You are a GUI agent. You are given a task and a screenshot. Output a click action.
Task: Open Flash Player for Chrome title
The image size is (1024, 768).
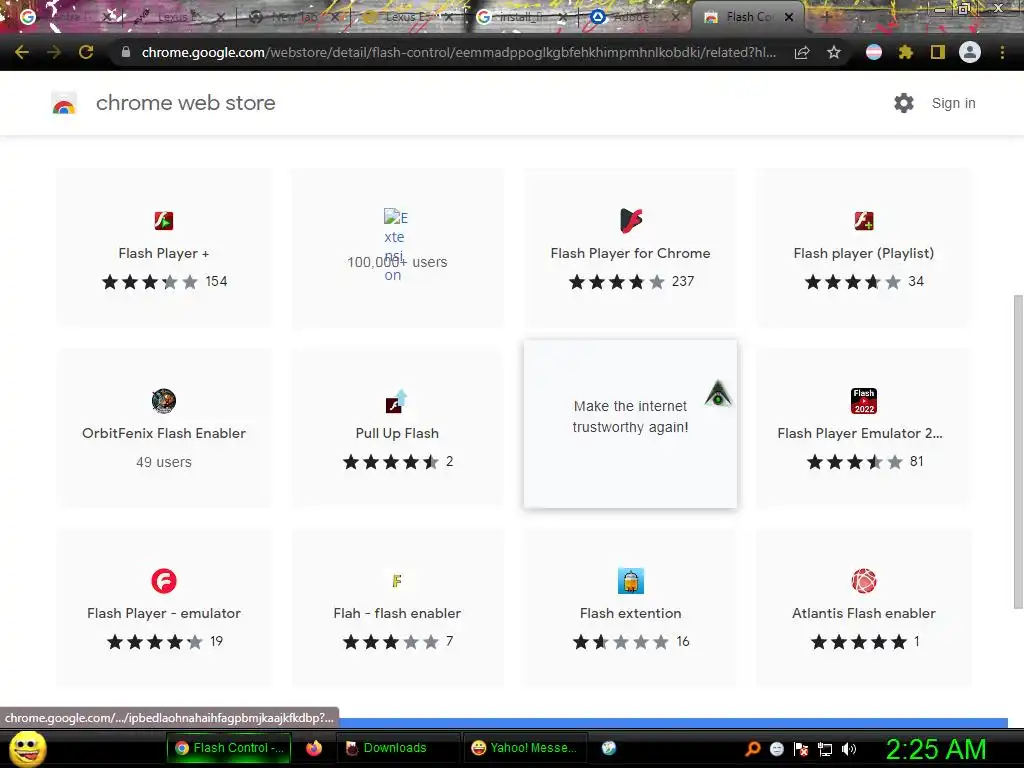pyautogui.click(x=630, y=253)
